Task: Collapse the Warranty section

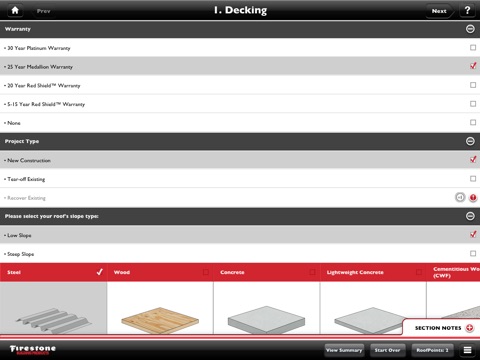Action: pos(470,29)
